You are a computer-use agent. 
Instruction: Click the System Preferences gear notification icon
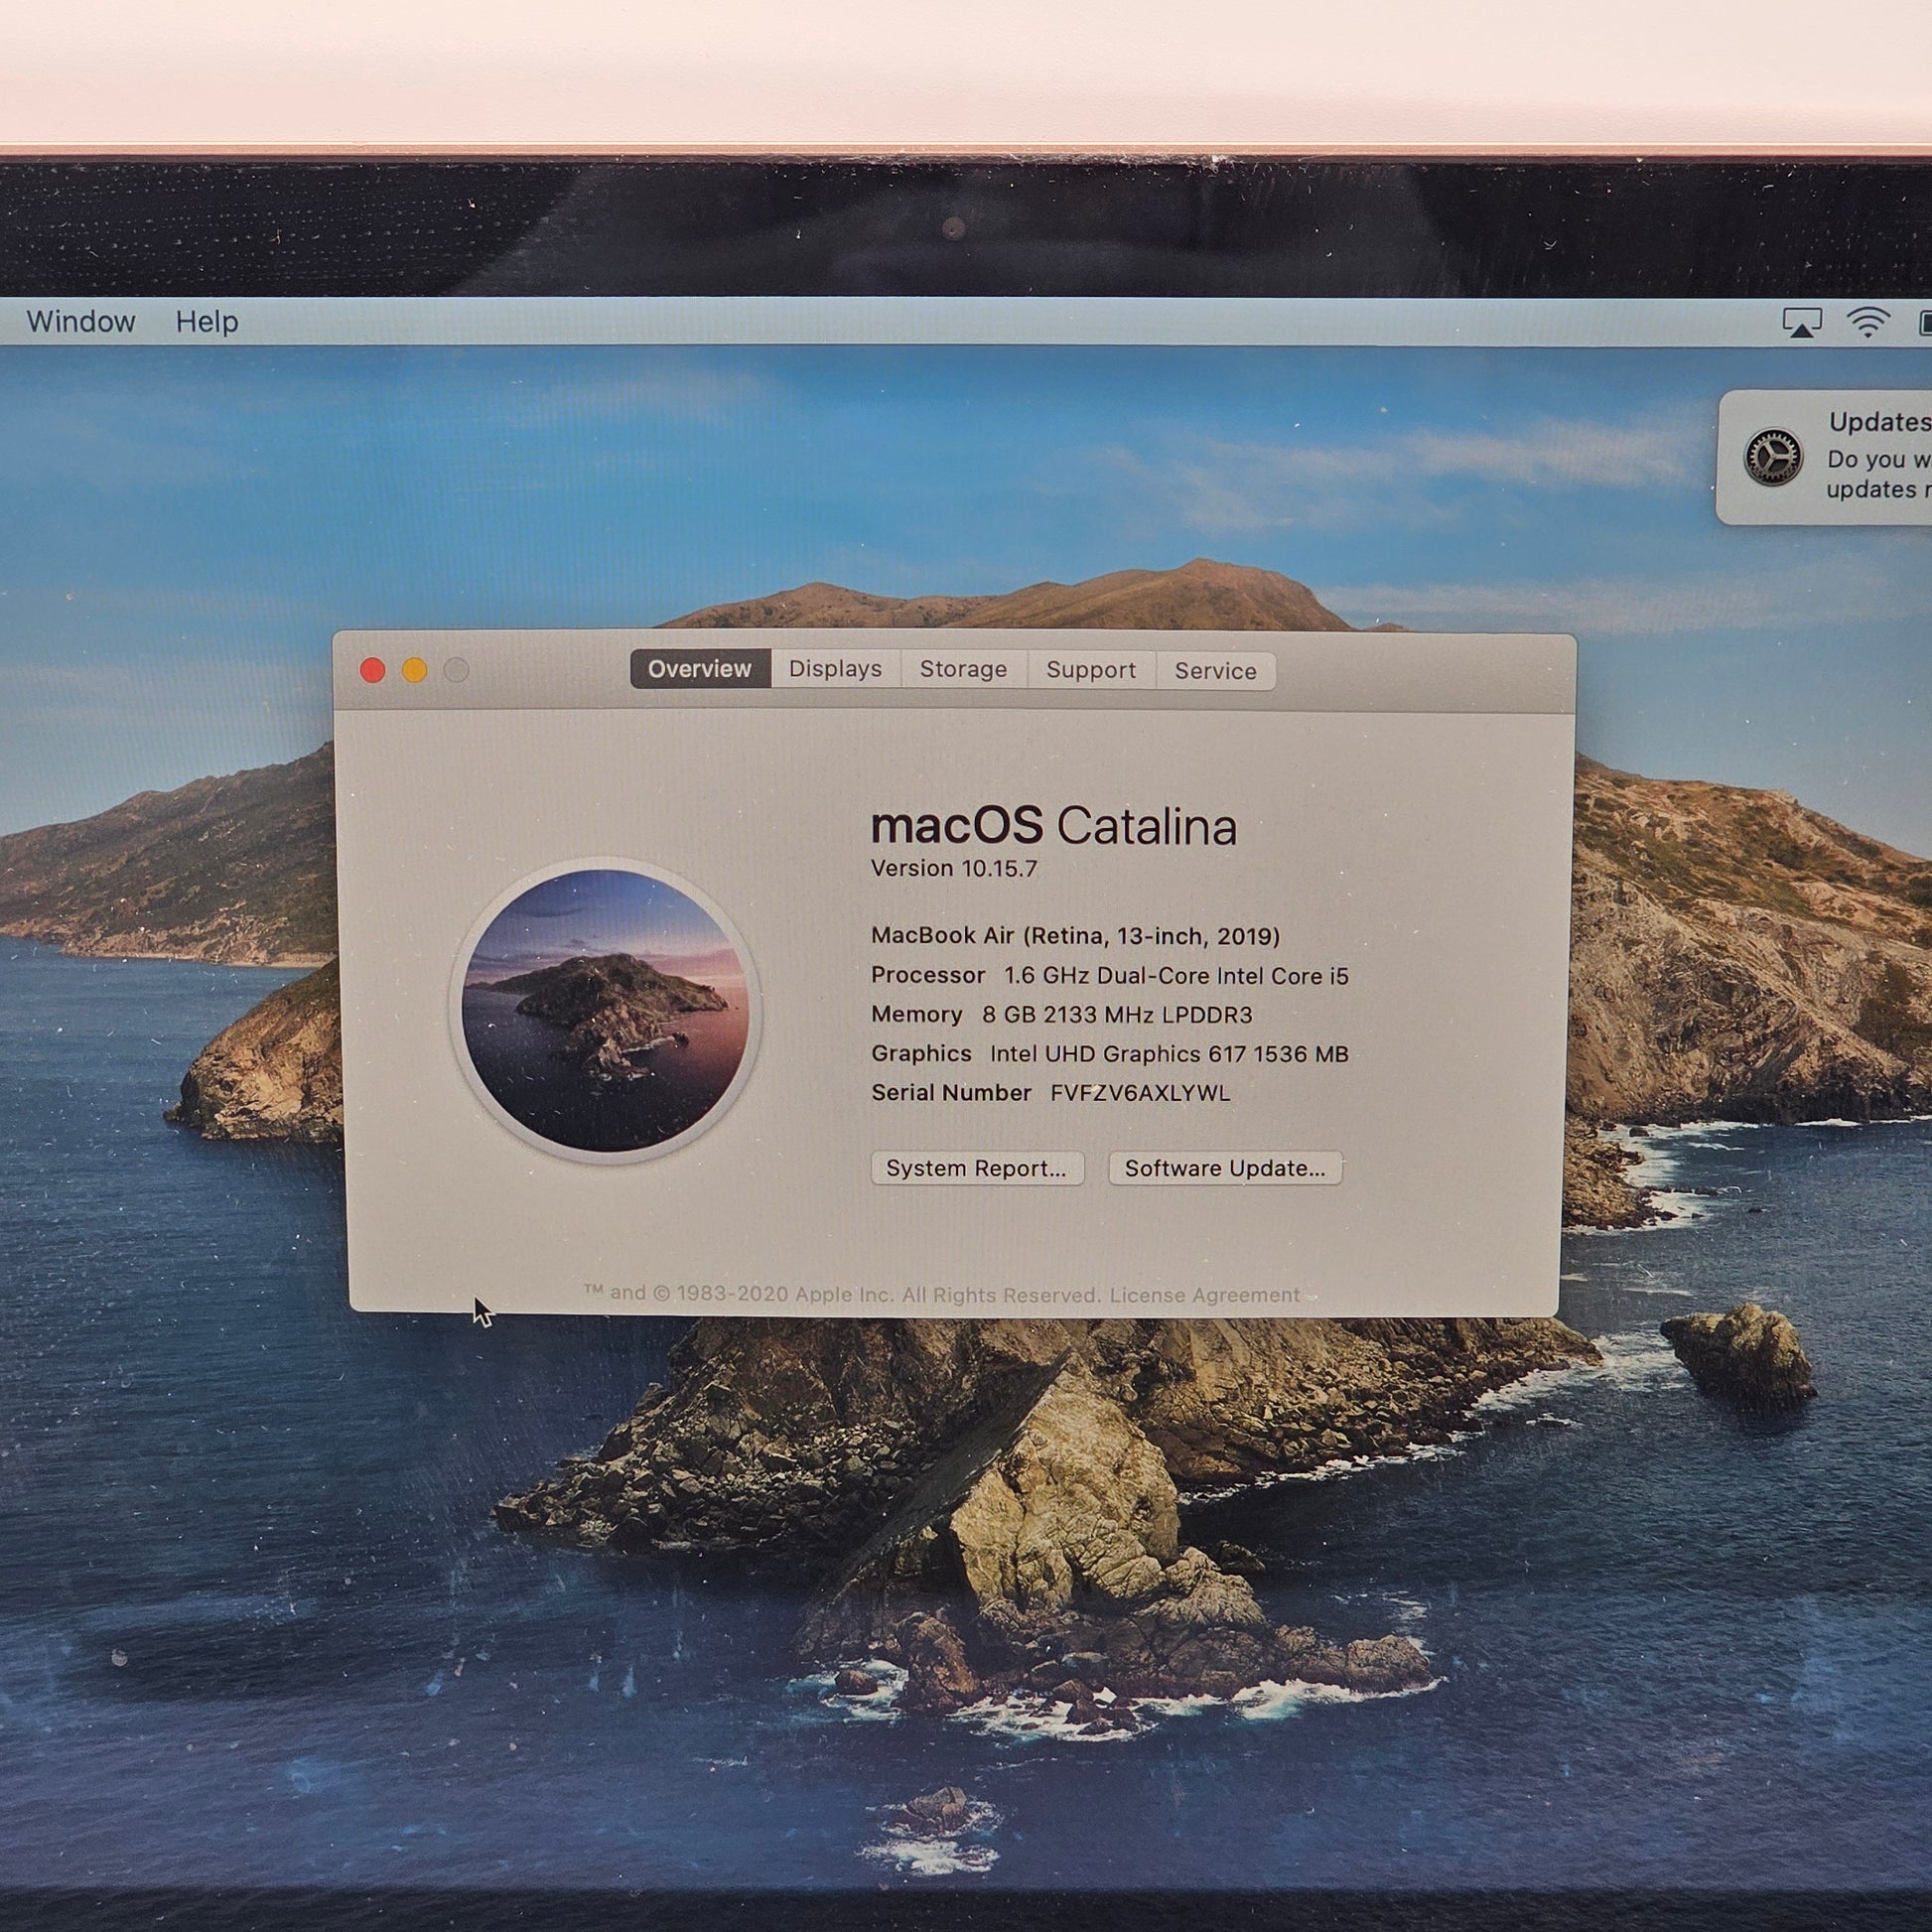pos(1773,457)
